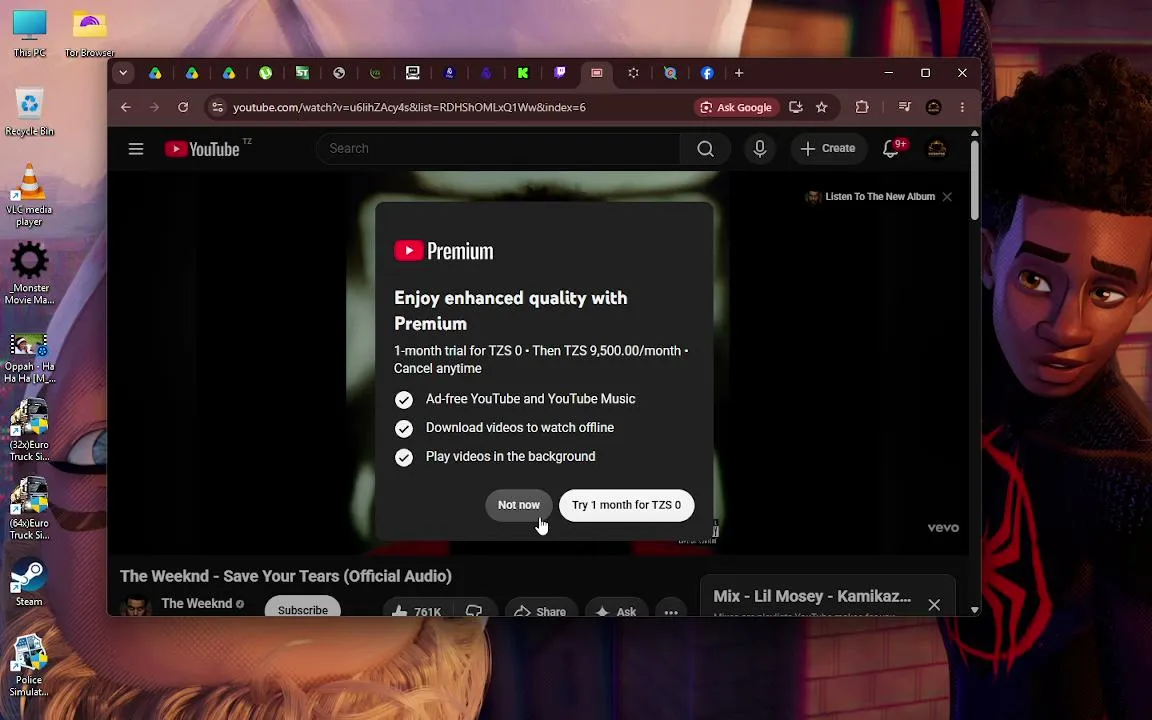Open YouTube account avatar menu
The image size is (1152, 720).
point(937,149)
